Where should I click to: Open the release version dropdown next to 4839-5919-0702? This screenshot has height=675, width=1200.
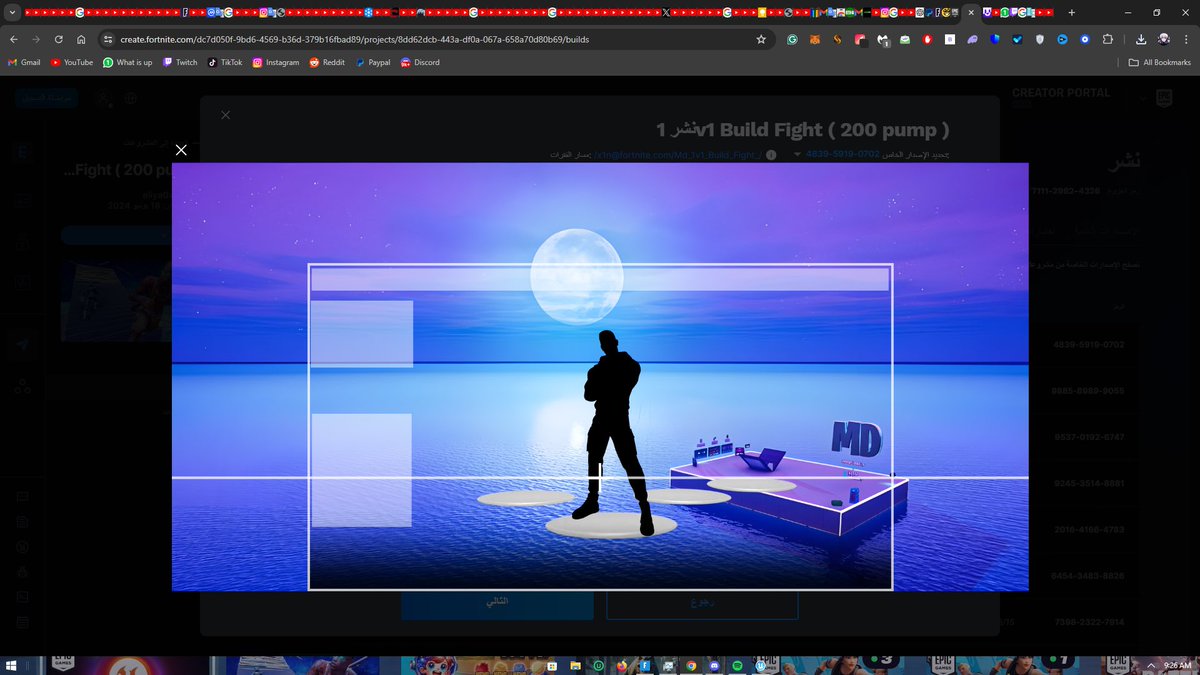(x=797, y=155)
